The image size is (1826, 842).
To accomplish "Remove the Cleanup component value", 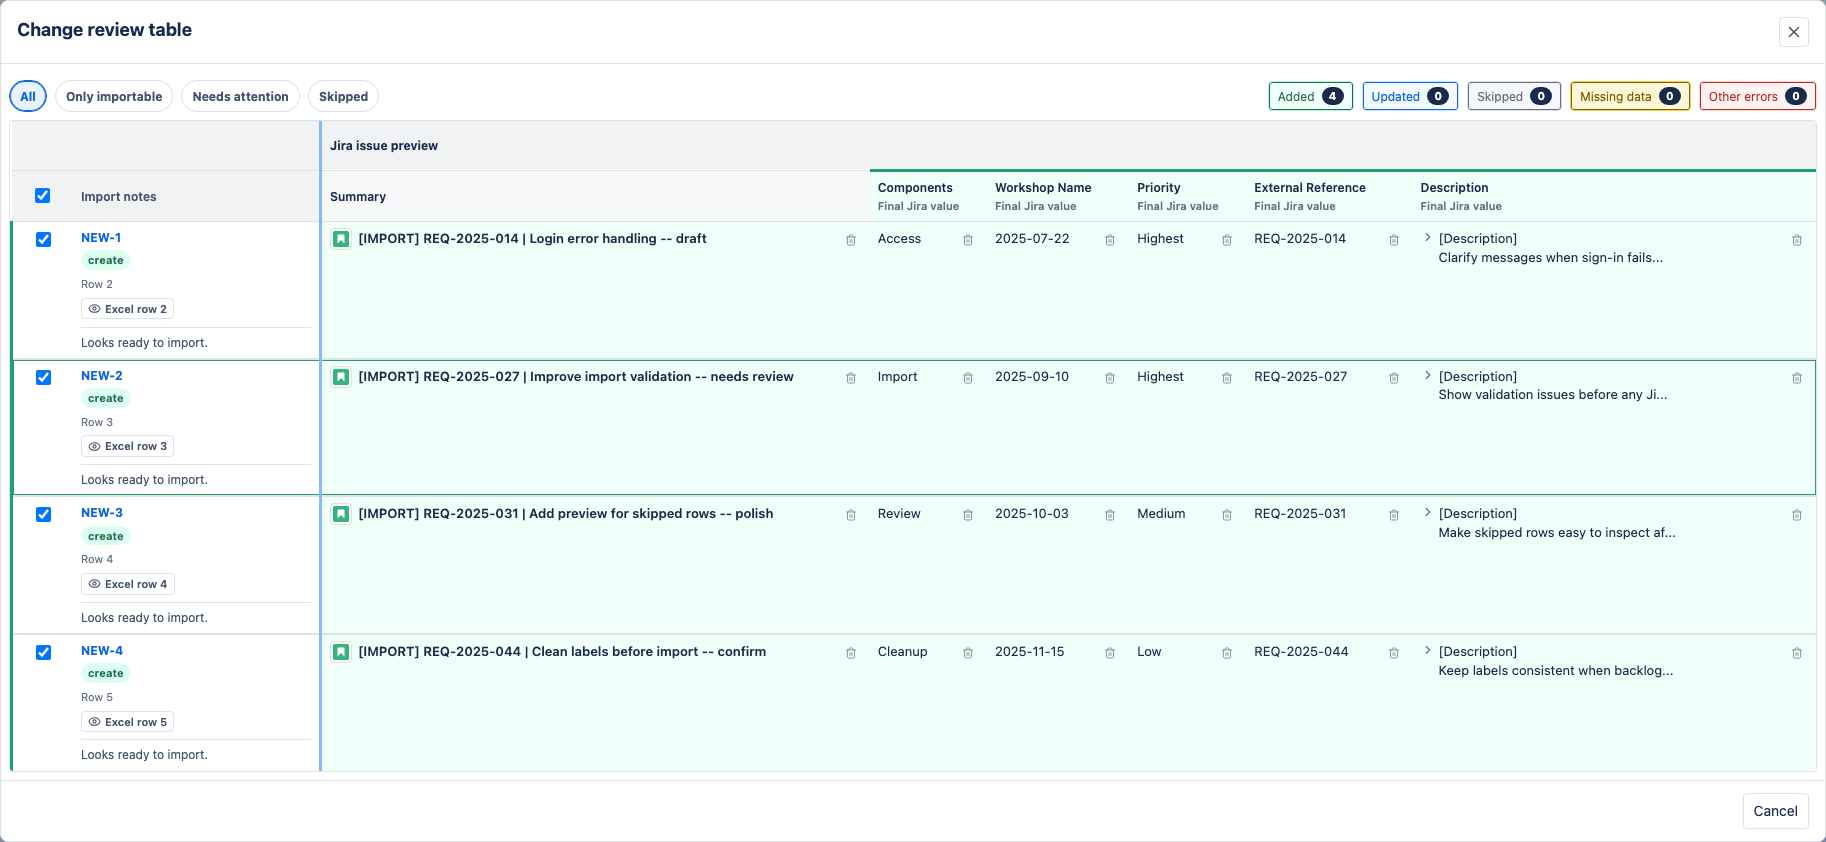I will tap(968, 653).
